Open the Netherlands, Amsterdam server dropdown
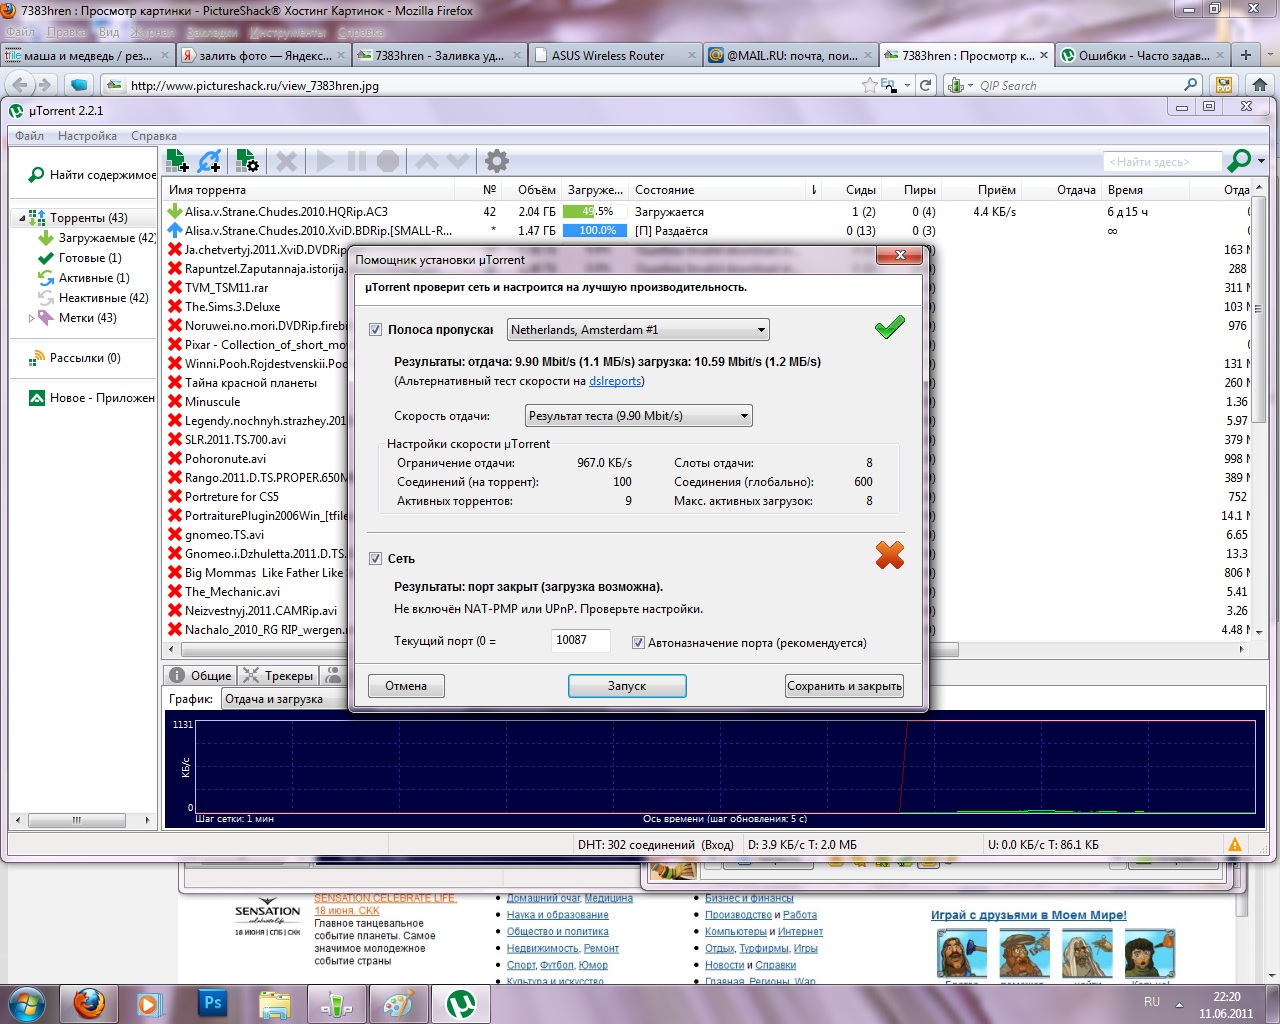1280x1024 pixels. click(x=638, y=330)
